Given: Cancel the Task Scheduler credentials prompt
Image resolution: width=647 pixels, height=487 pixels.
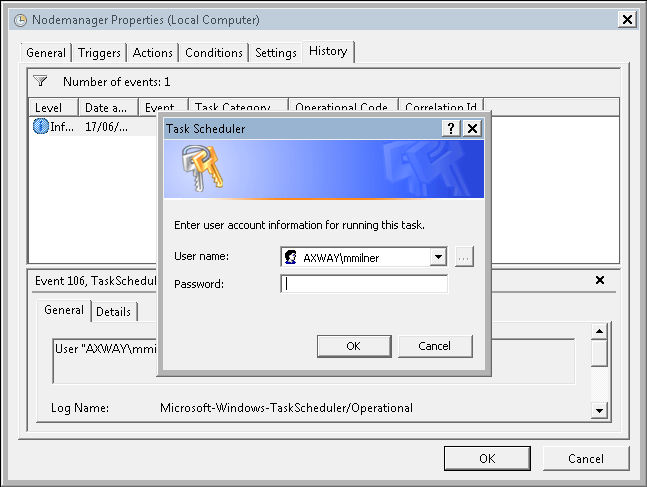Looking at the screenshot, I should (435, 346).
